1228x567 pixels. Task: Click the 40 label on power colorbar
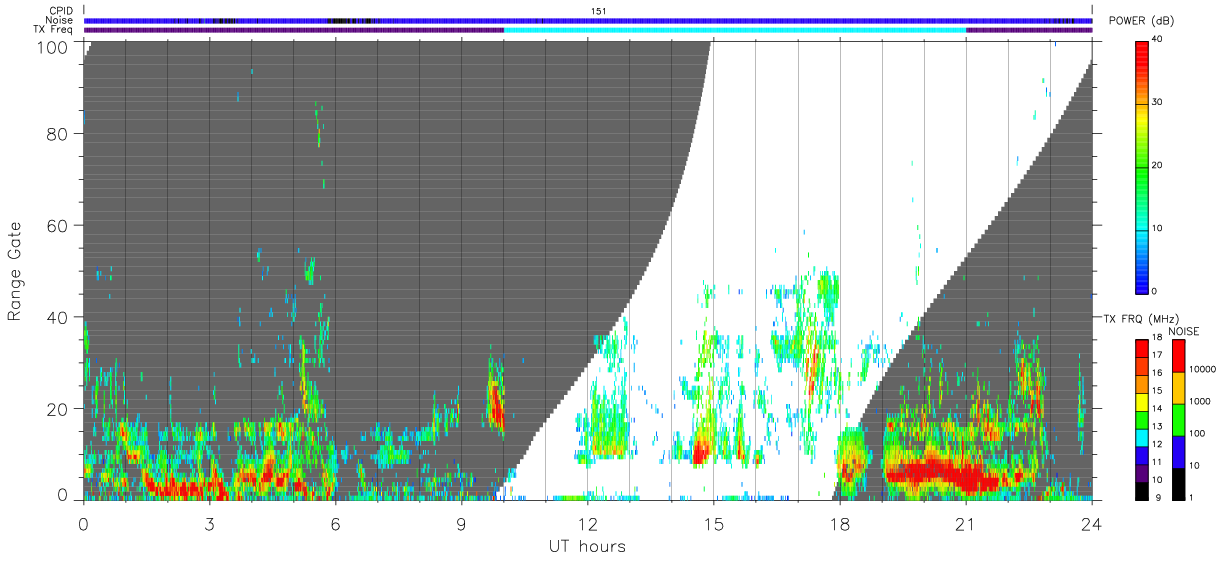coord(1158,40)
